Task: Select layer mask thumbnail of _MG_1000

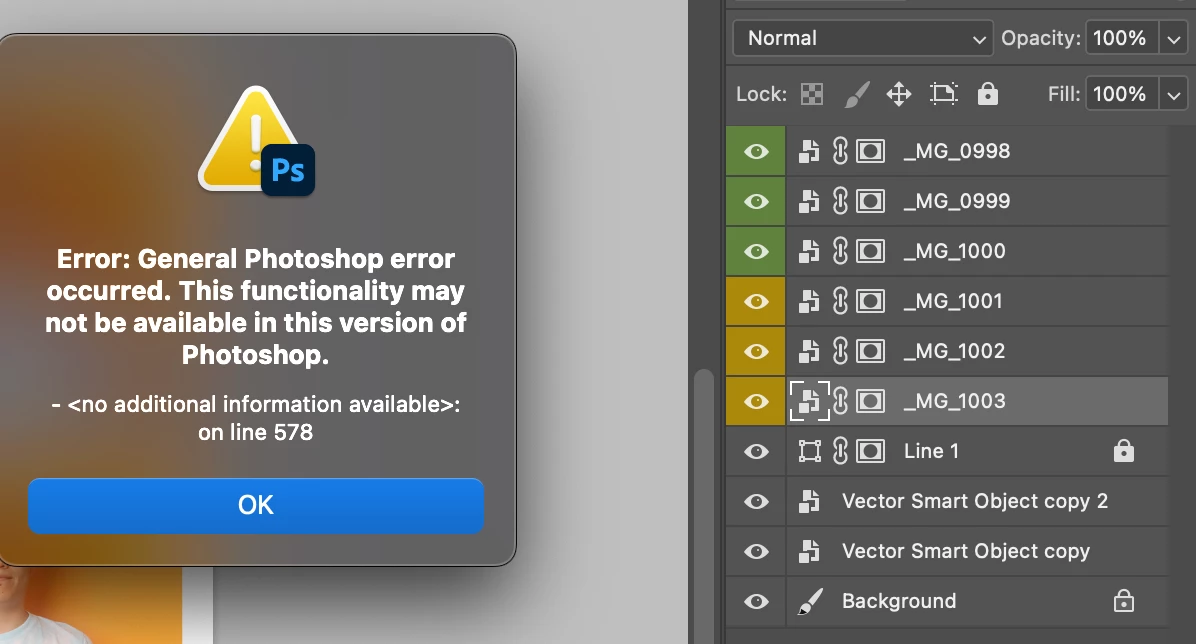Action: coord(870,251)
